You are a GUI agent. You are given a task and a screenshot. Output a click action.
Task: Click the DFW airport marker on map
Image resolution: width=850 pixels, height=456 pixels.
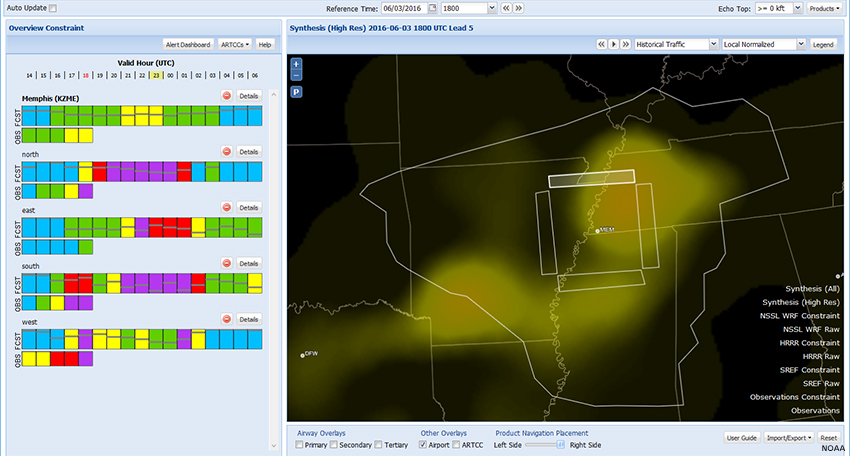point(302,356)
